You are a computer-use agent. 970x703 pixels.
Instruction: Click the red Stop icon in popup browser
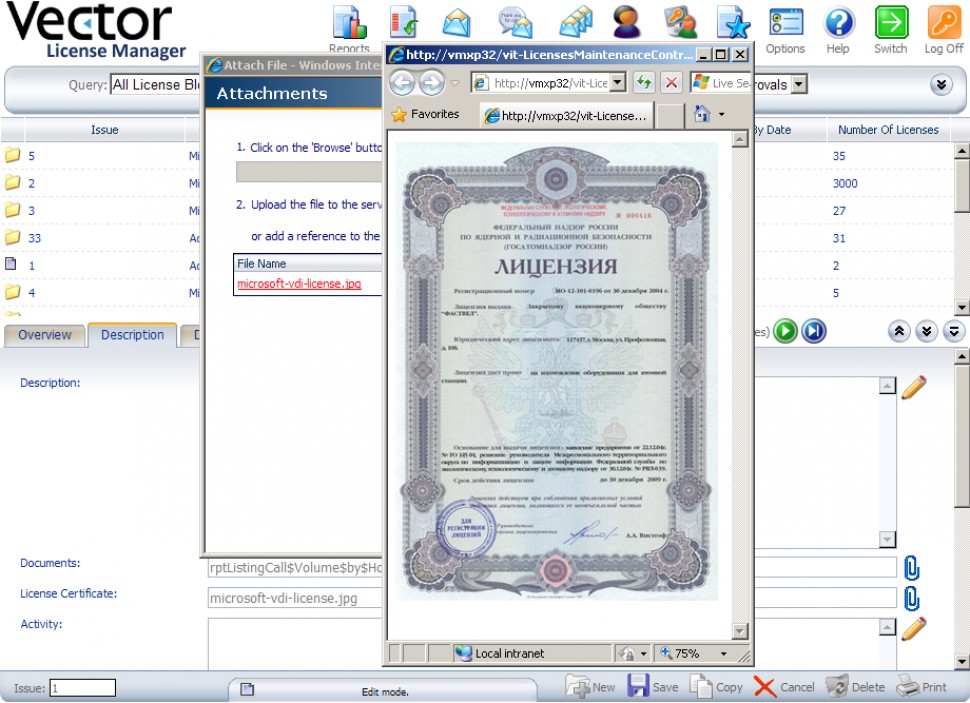[x=671, y=82]
